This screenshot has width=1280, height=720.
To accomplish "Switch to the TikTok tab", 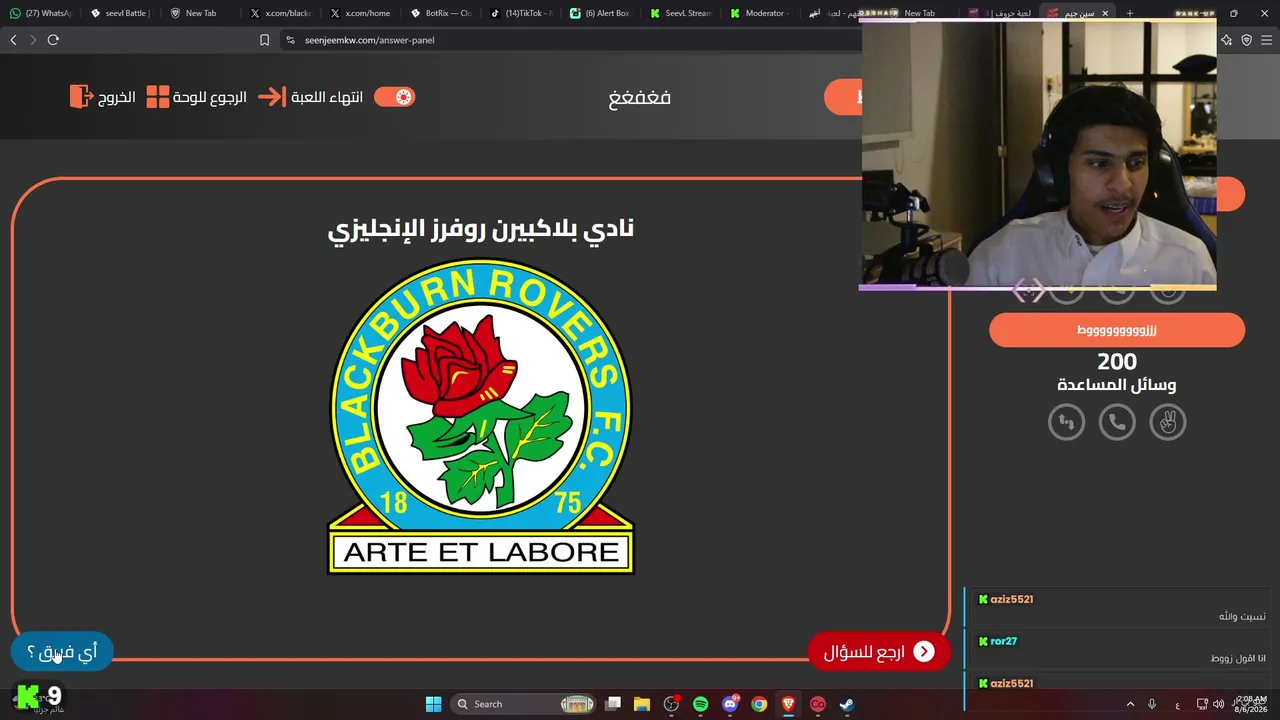I will [521, 13].
